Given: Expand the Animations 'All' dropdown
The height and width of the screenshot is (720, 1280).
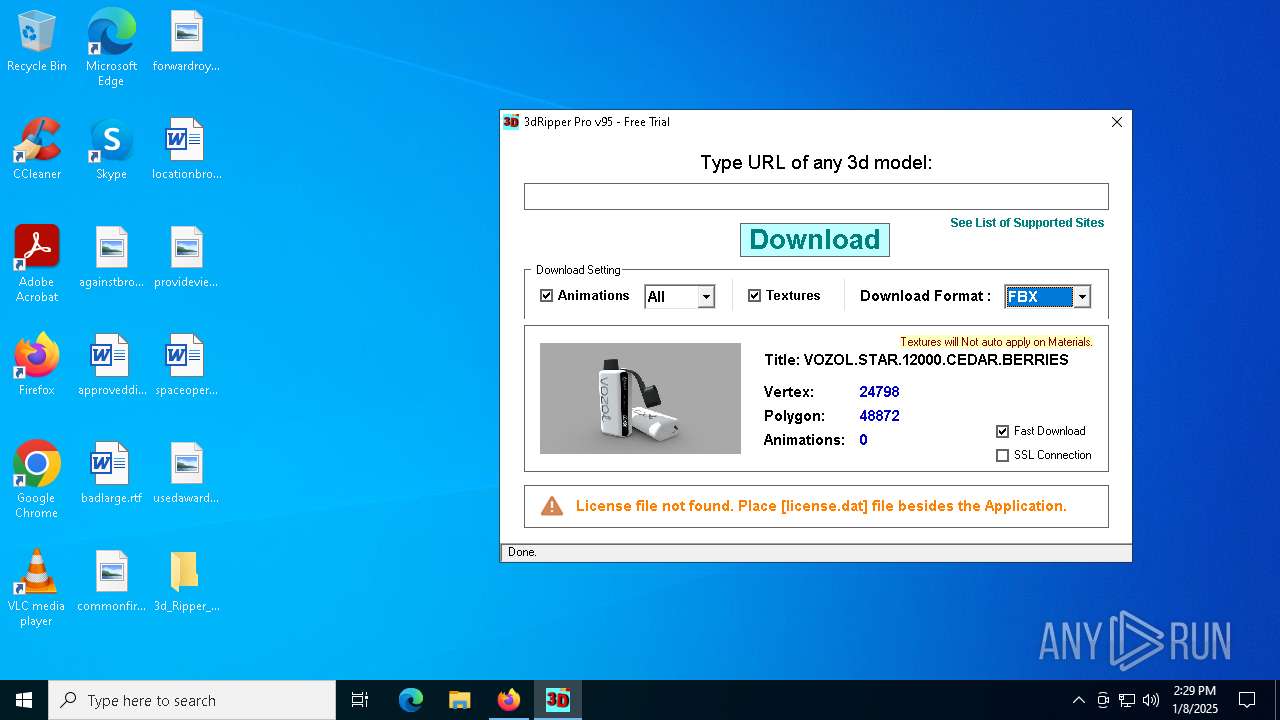Looking at the screenshot, I should [x=706, y=297].
